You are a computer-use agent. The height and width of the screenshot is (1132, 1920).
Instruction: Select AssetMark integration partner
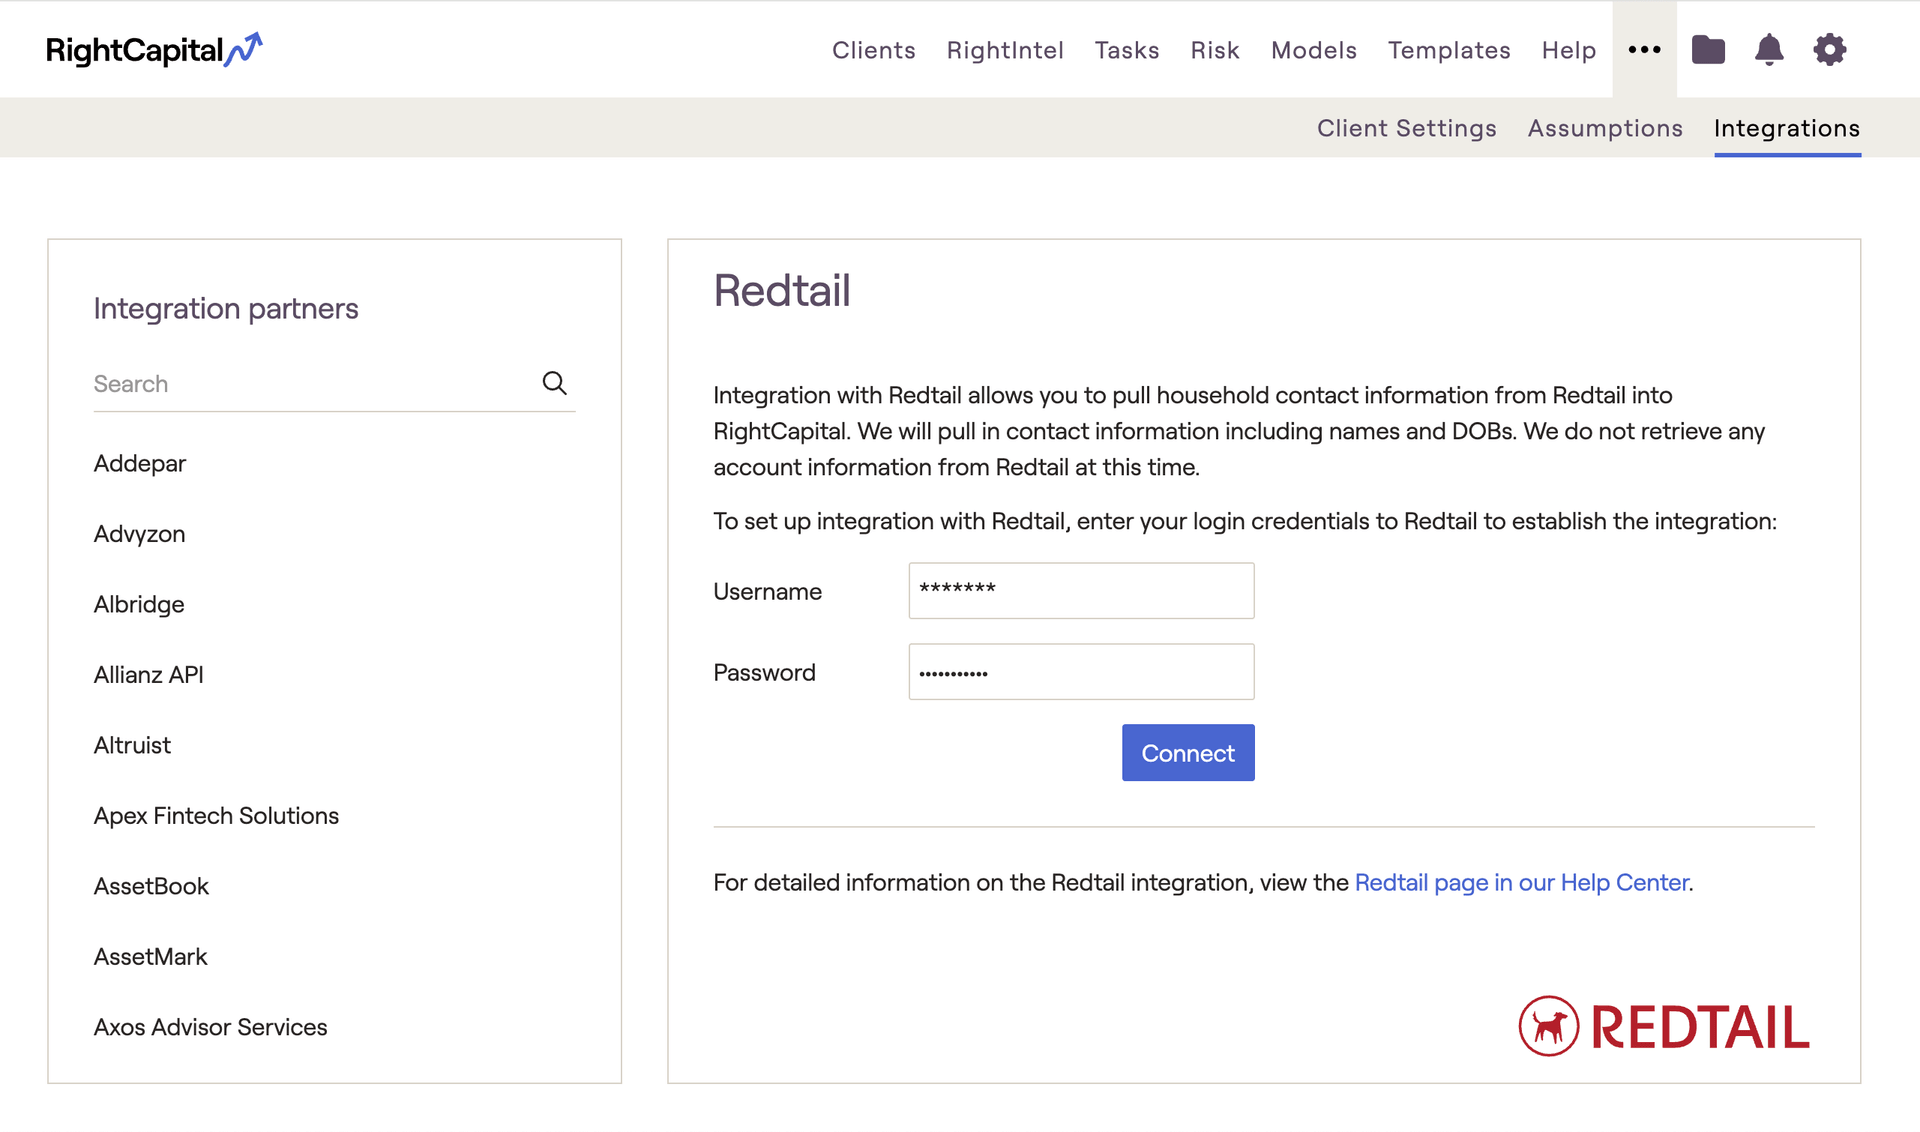click(151, 957)
